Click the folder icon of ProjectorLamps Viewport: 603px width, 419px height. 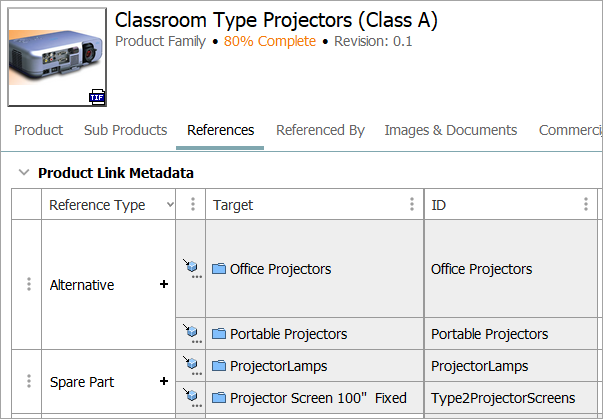pyautogui.click(x=219, y=366)
